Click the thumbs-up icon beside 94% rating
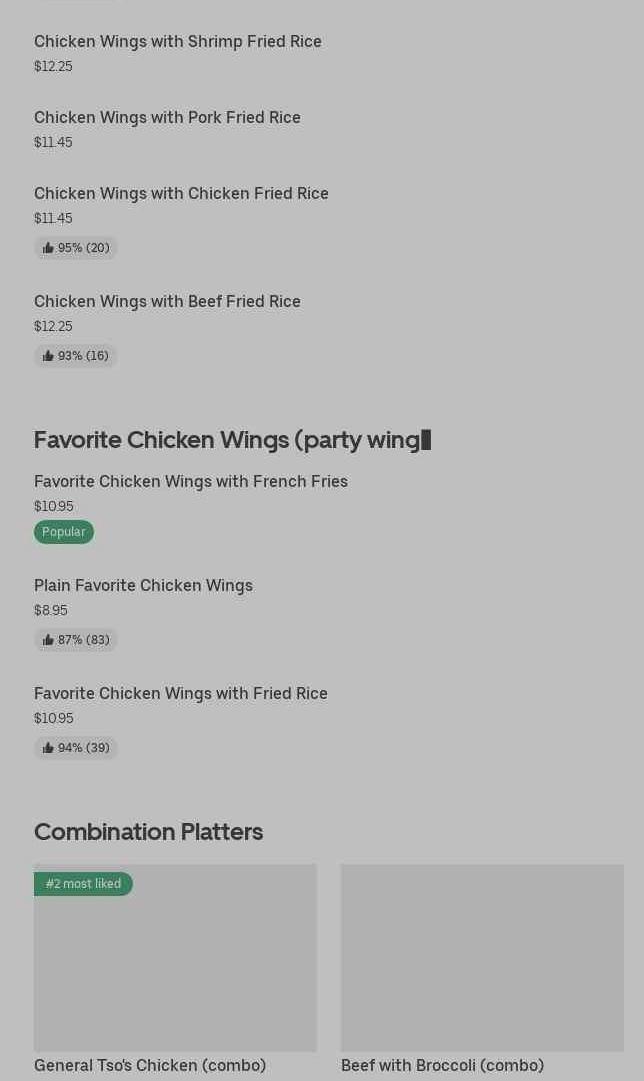644x1081 pixels. (48, 748)
